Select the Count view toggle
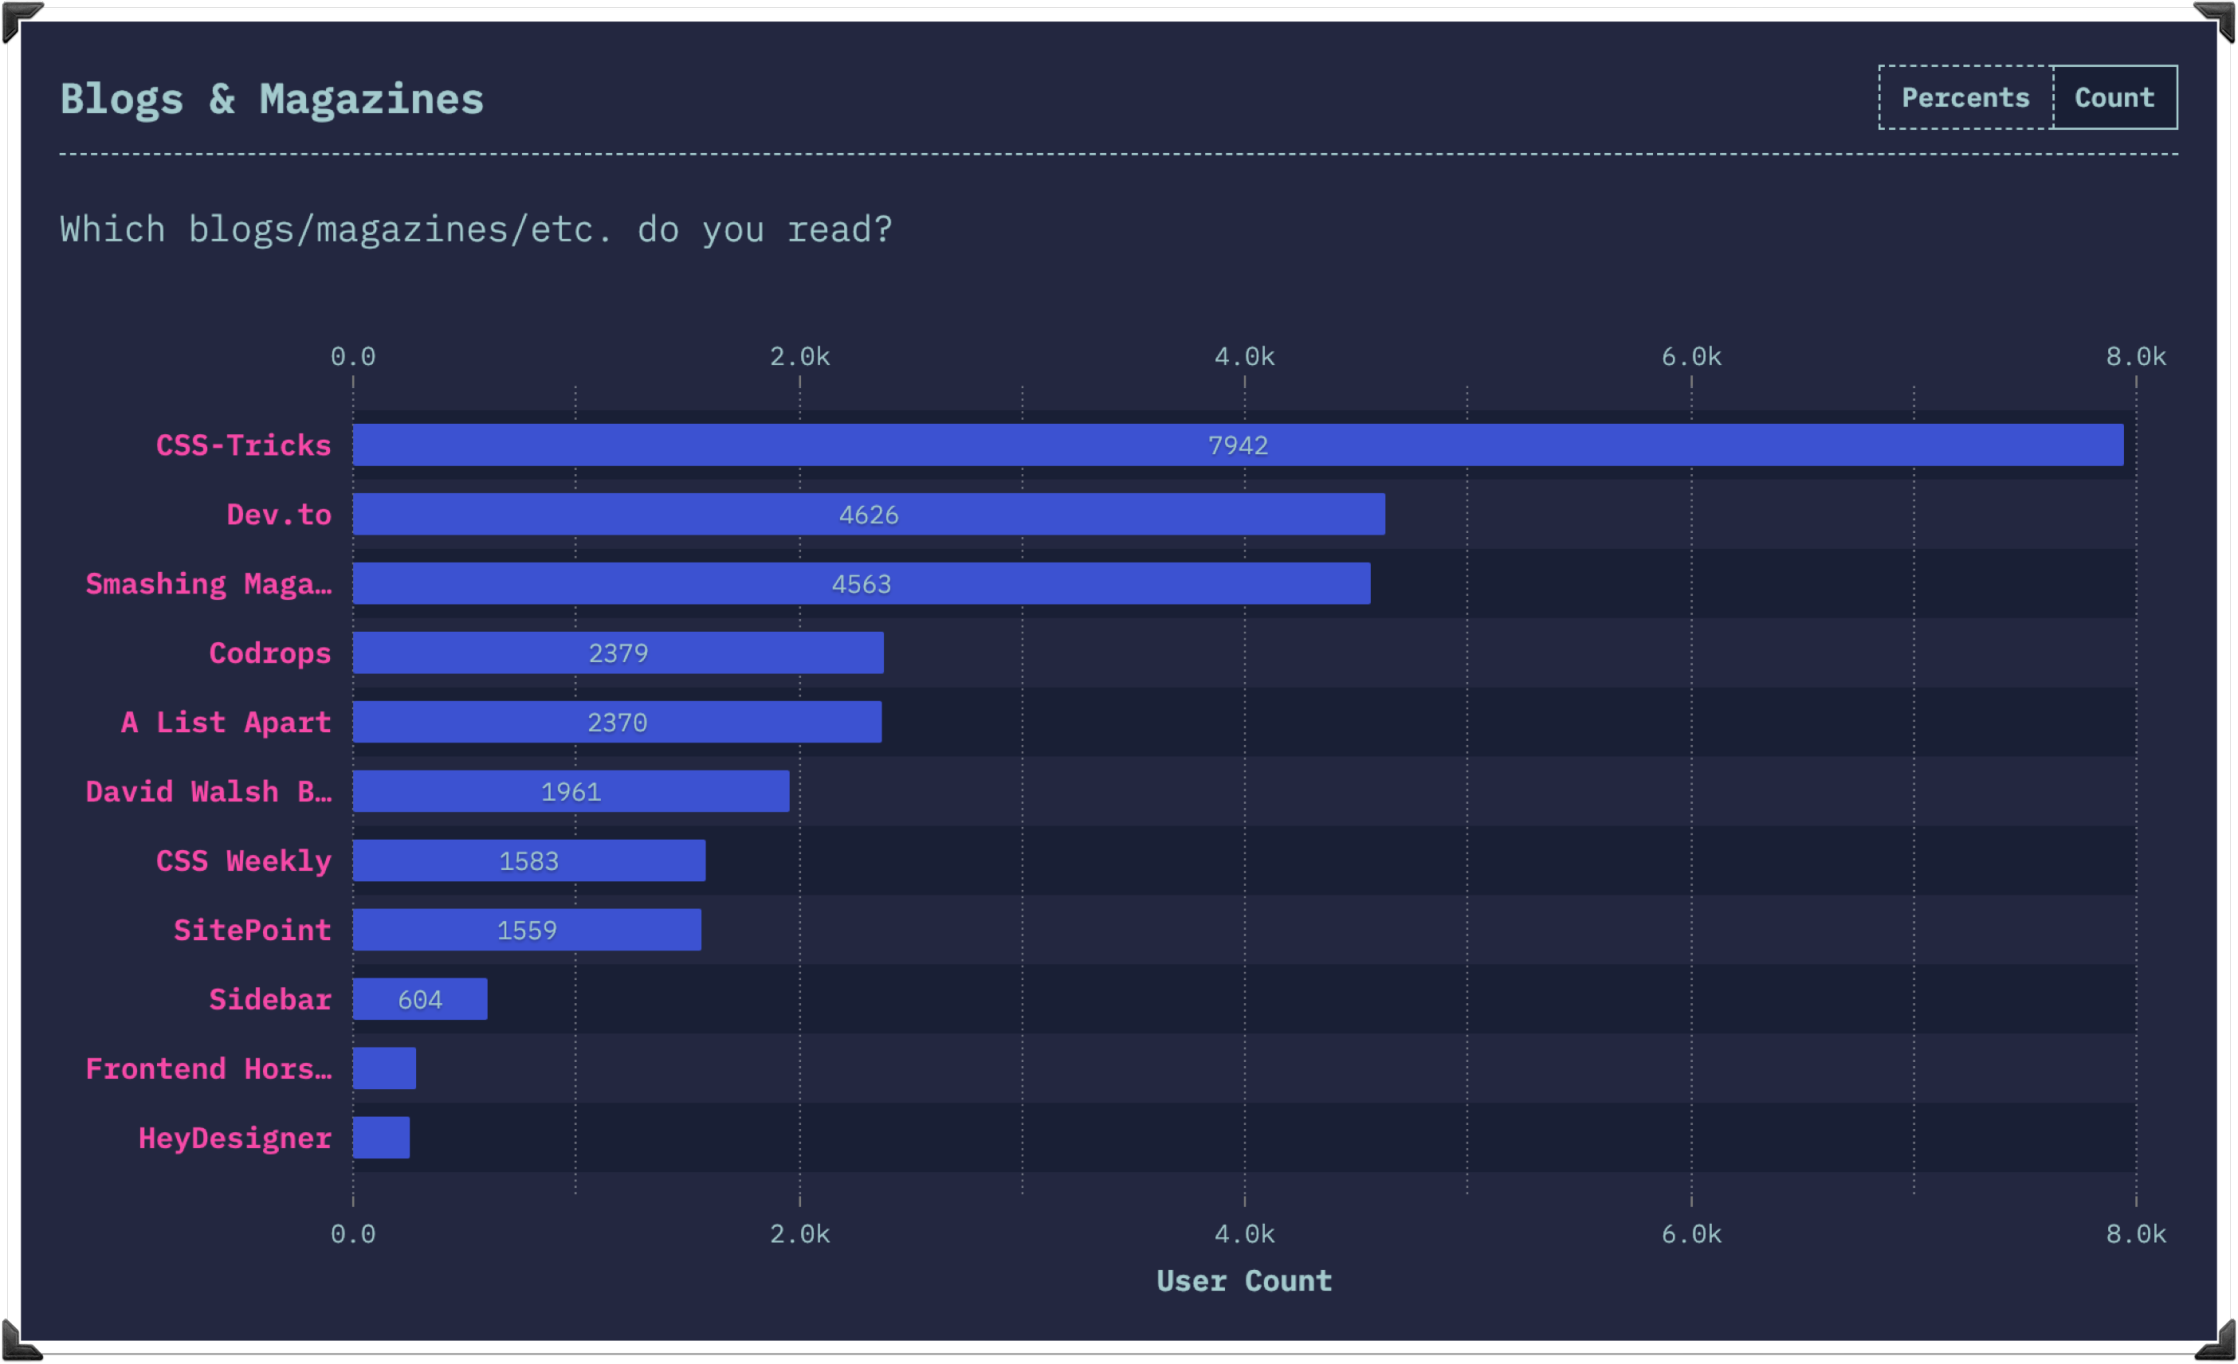Screen dimensions: 2238x1364 pos(2114,97)
